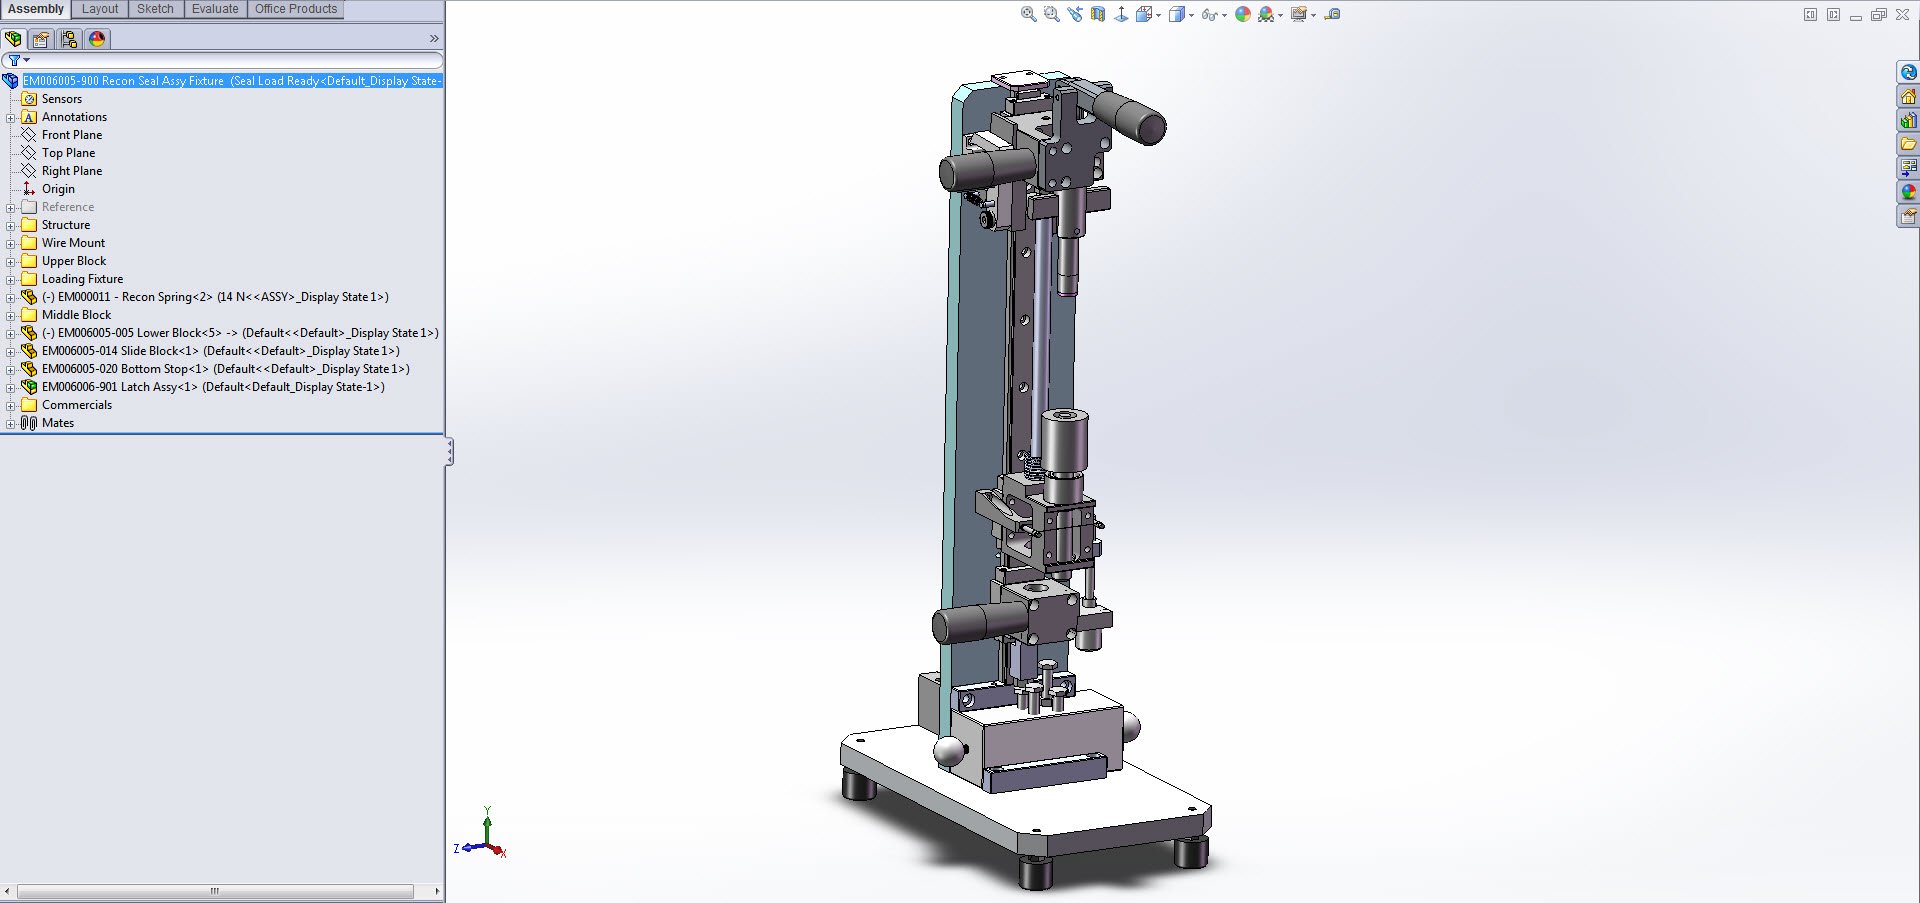
Task: Expand the Mates folder in the tree
Action: [10, 423]
